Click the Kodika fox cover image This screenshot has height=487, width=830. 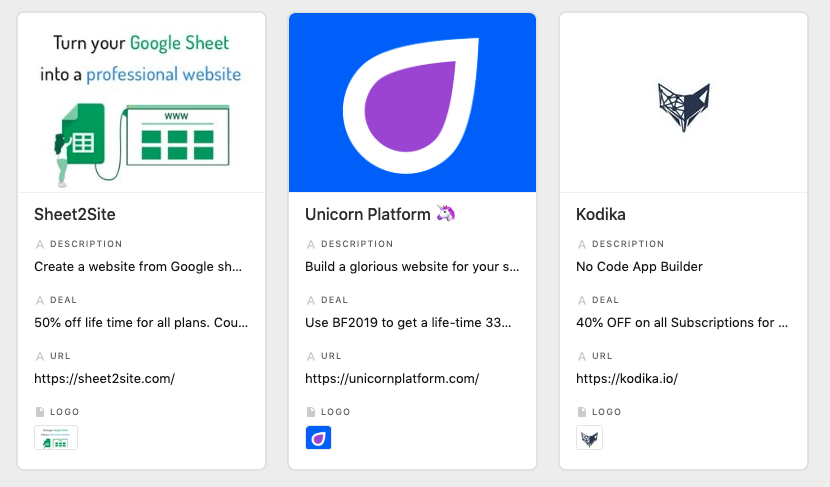pos(683,103)
